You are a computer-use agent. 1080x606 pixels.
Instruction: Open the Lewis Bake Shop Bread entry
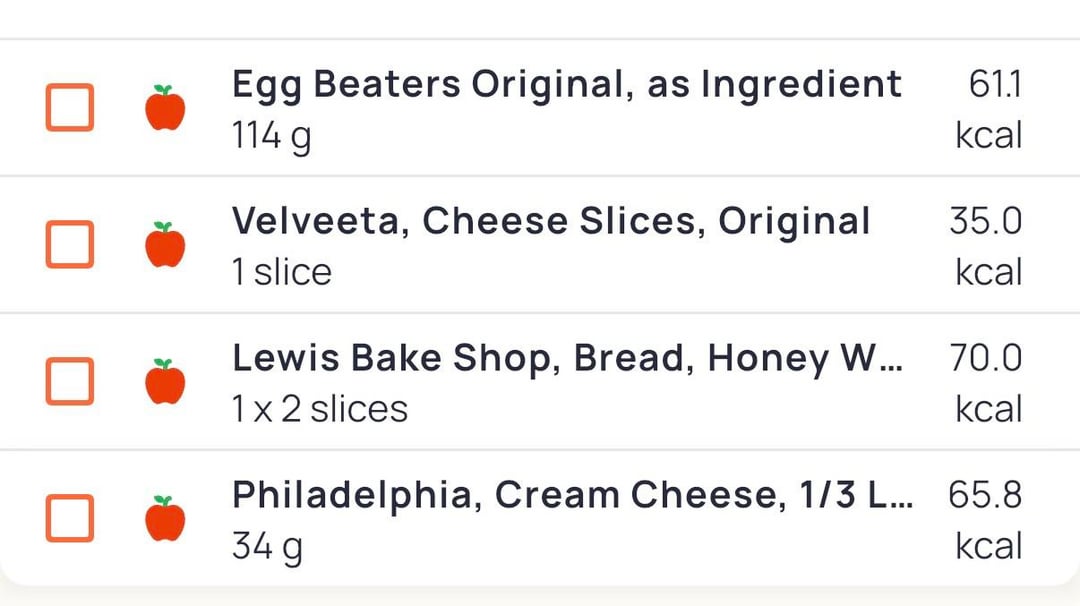pos(566,359)
